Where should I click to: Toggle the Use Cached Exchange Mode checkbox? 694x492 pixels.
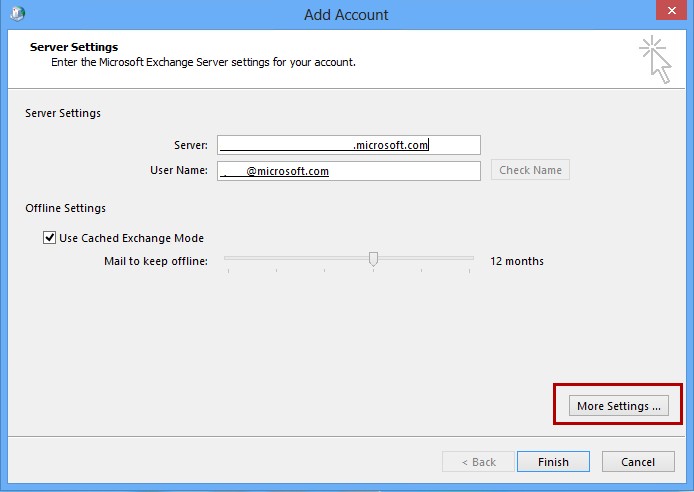[49, 238]
